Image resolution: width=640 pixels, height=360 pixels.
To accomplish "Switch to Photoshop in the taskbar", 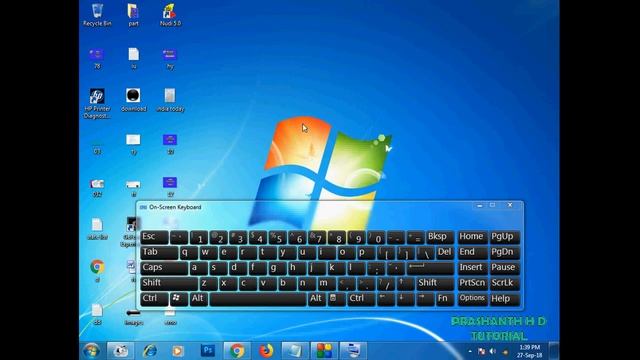I will click(207, 351).
